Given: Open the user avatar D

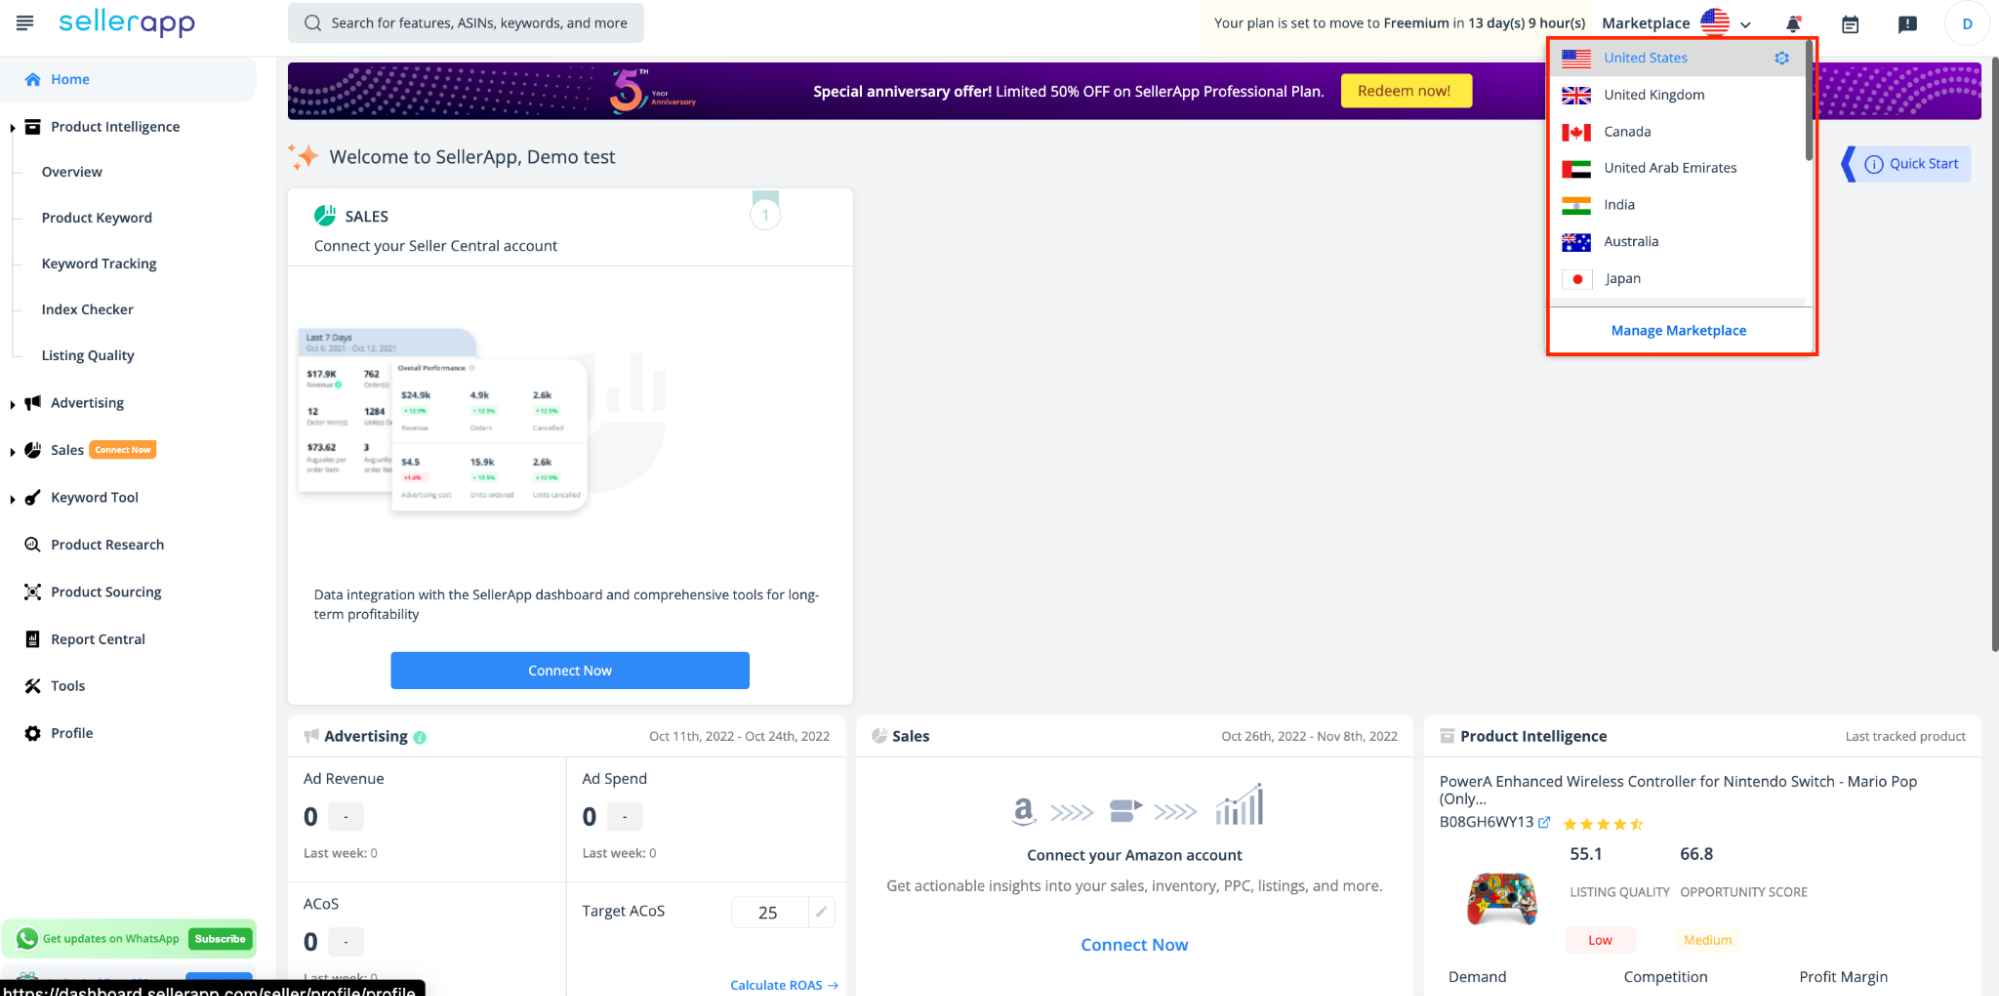Looking at the screenshot, I should (1967, 24).
